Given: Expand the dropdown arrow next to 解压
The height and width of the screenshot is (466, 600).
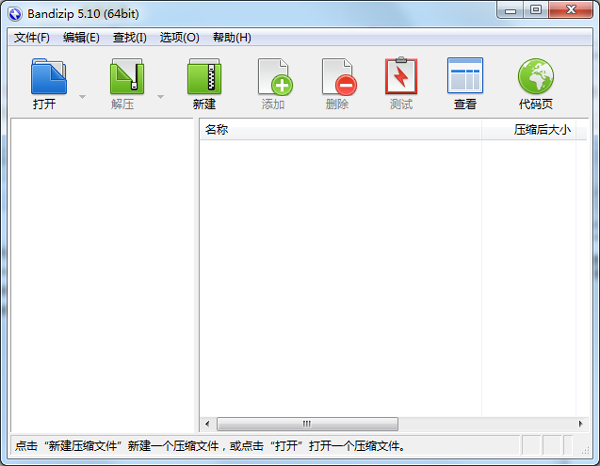Looking at the screenshot, I should (161, 97).
